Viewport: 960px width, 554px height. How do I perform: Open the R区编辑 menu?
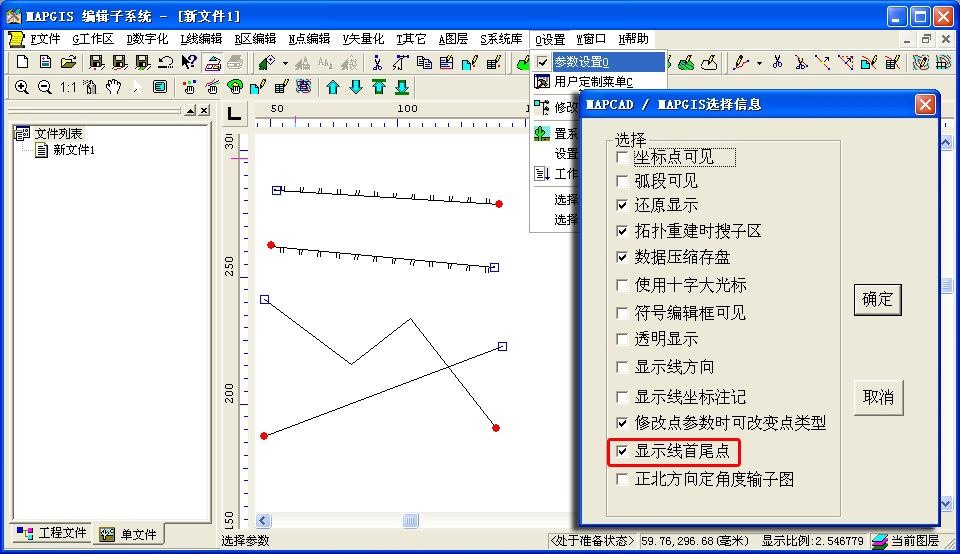point(255,39)
